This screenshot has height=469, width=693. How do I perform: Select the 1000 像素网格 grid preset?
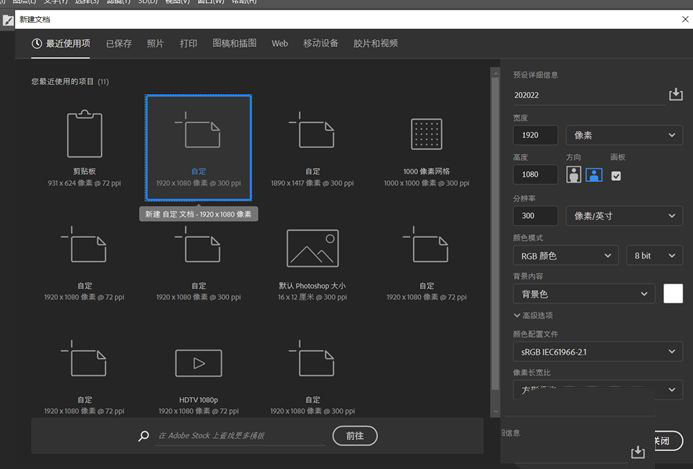tap(426, 148)
